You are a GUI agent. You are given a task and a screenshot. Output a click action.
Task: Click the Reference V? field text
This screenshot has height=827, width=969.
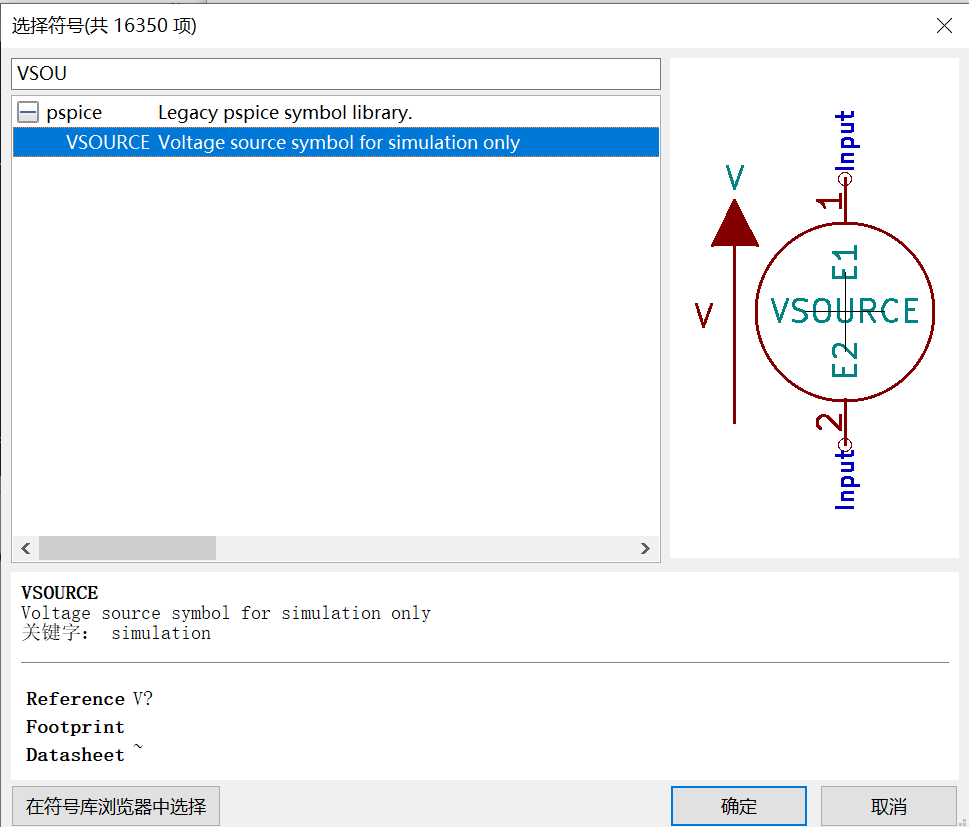tap(89, 698)
